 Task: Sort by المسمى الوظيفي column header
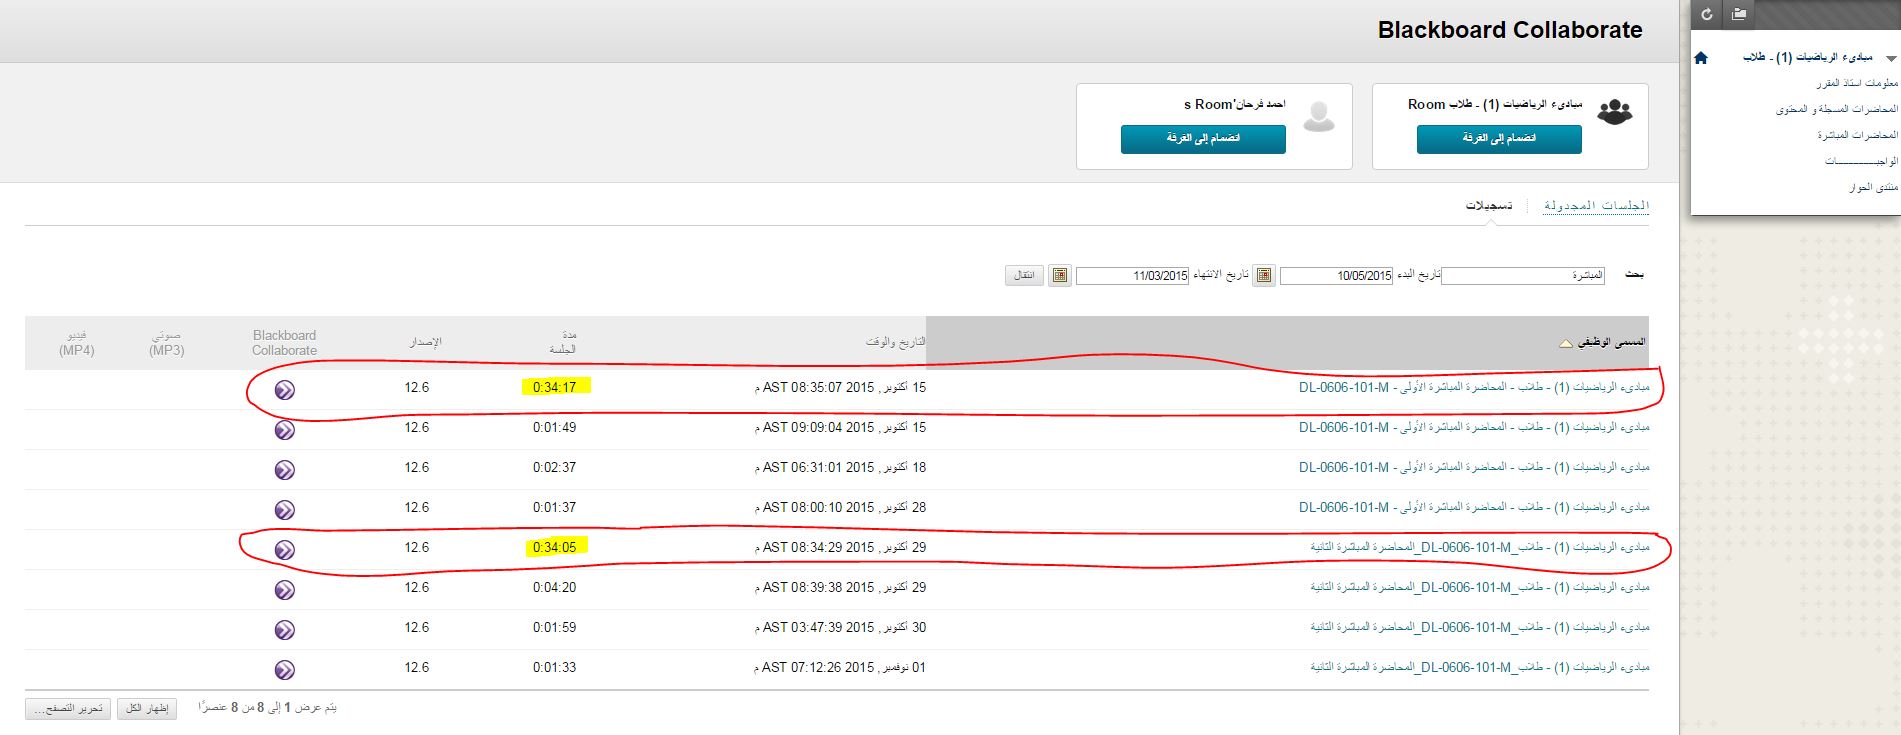[1610, 343]
